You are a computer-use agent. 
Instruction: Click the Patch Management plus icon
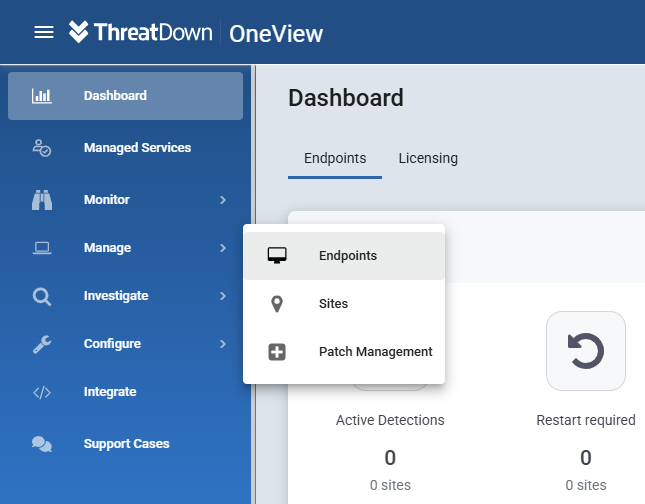point(277,352)
